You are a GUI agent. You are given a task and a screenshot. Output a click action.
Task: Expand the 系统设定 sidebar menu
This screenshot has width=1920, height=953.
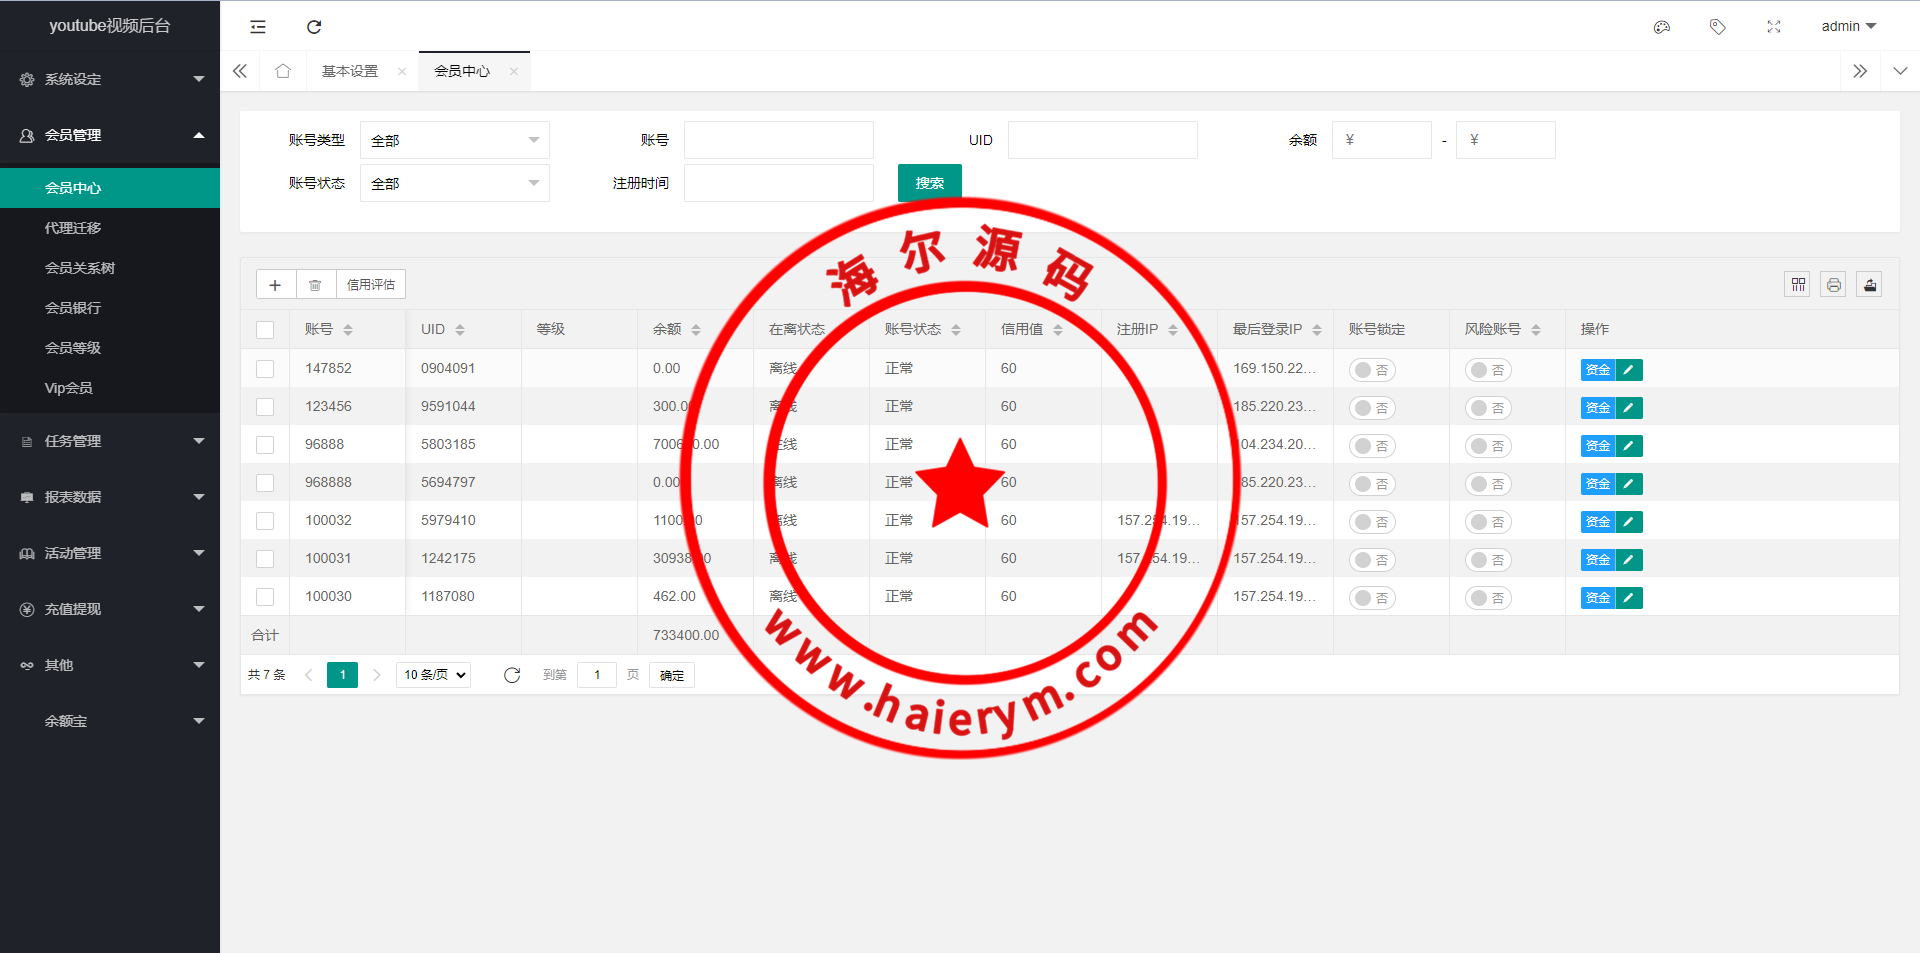click(x=110, y=79)
